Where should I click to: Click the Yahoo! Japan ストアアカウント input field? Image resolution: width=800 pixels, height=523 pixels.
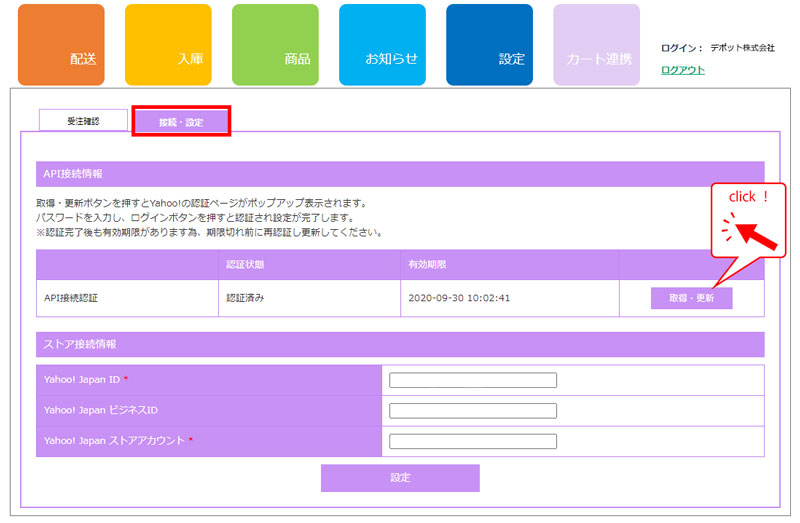pos(472,441)
